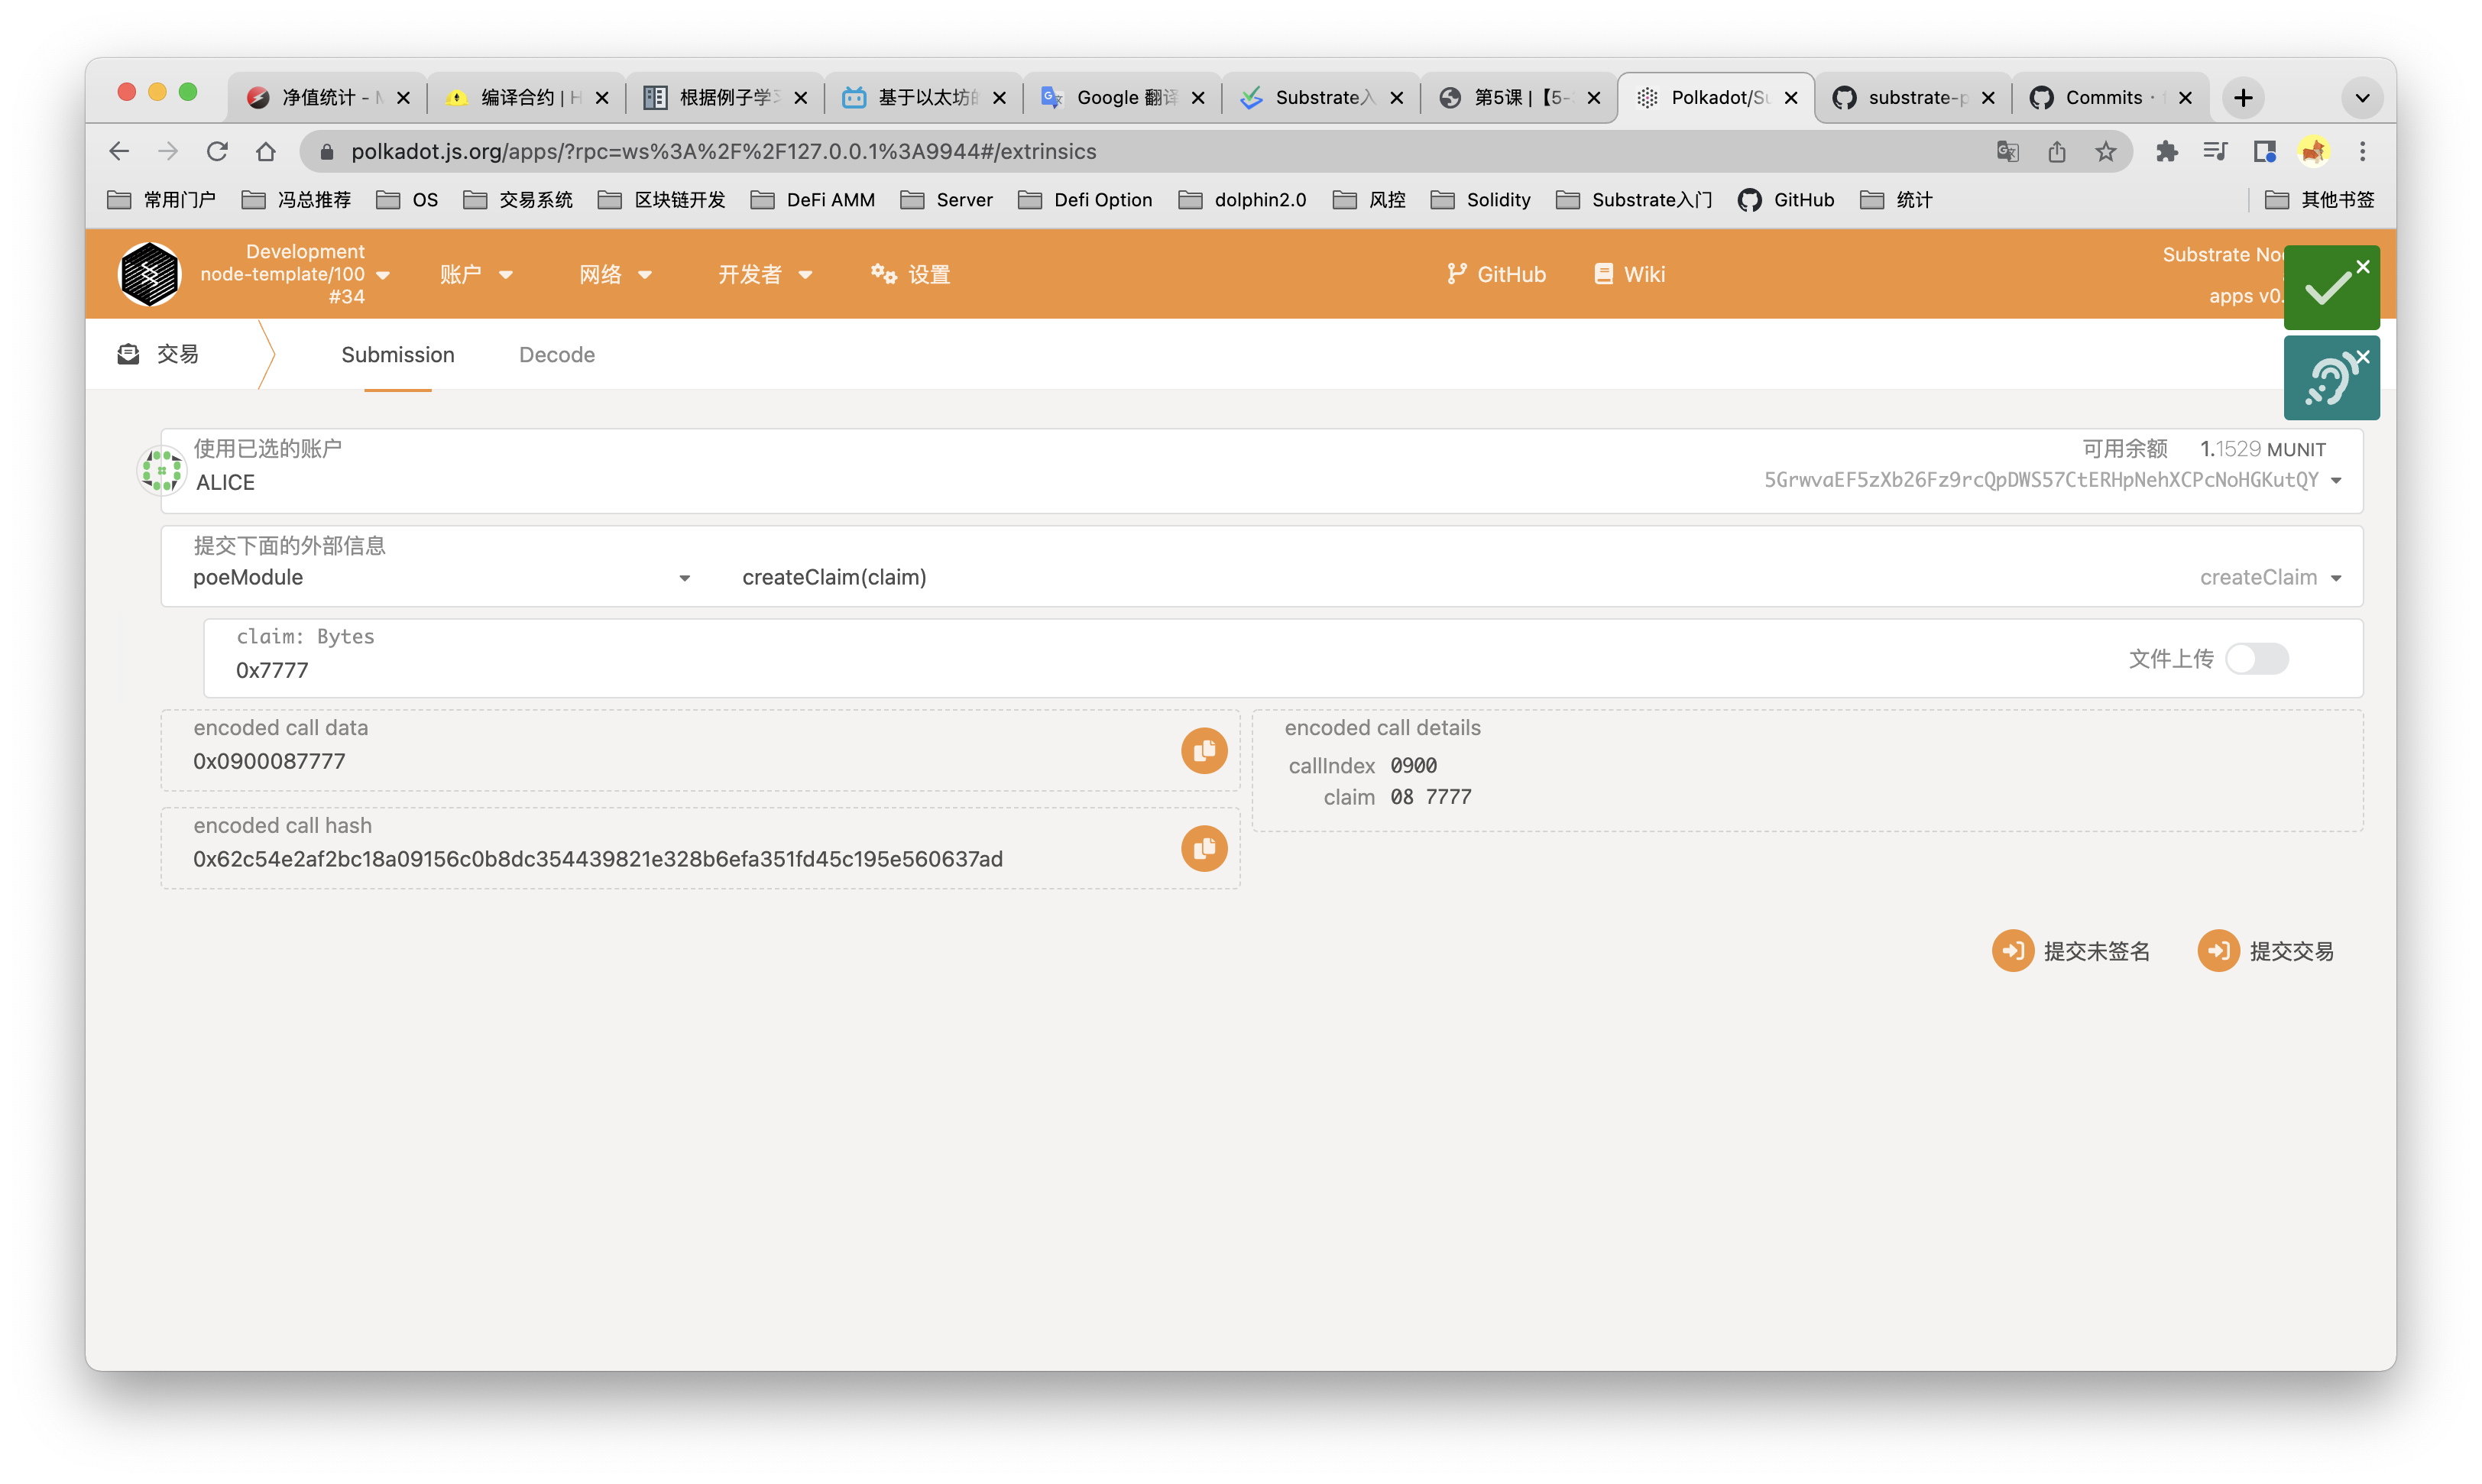Expand ALICE account address selector
The image size is (2482, 1484).
click(x=2335, y=481)
